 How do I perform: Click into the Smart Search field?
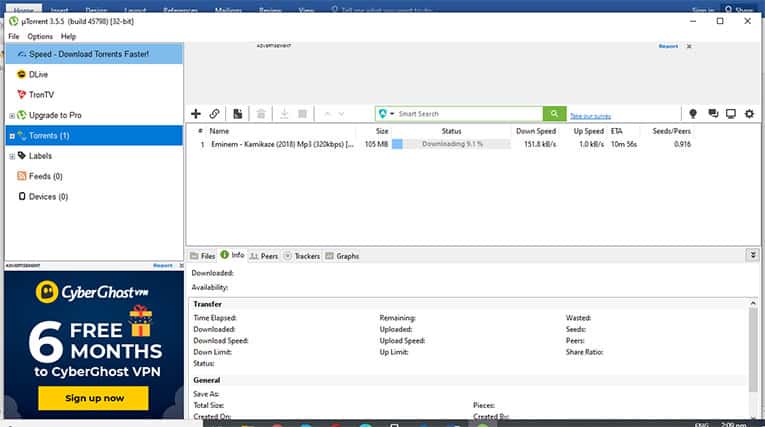[x=468, y=114]
